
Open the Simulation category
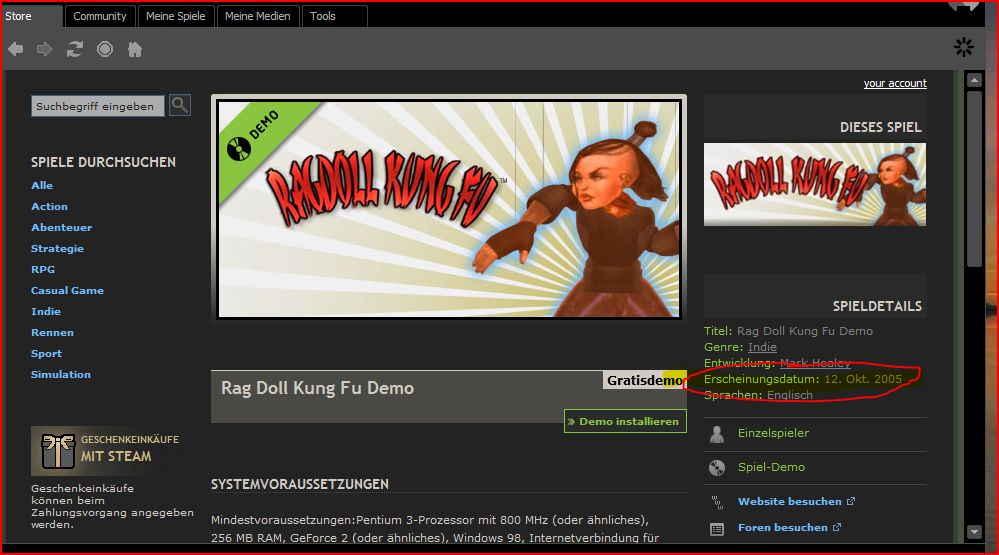point(61,375)
